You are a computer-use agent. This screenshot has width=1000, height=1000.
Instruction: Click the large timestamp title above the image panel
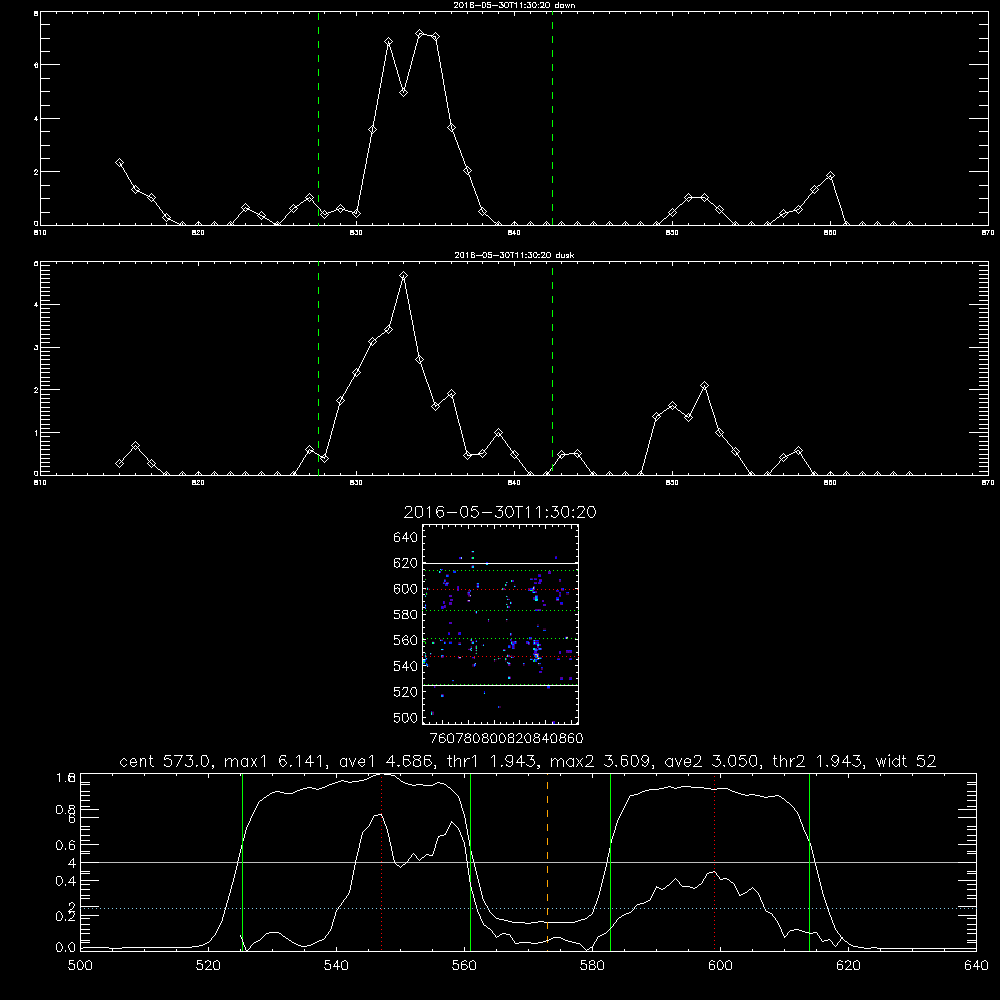pyautogui.click(x=500, y=512)
